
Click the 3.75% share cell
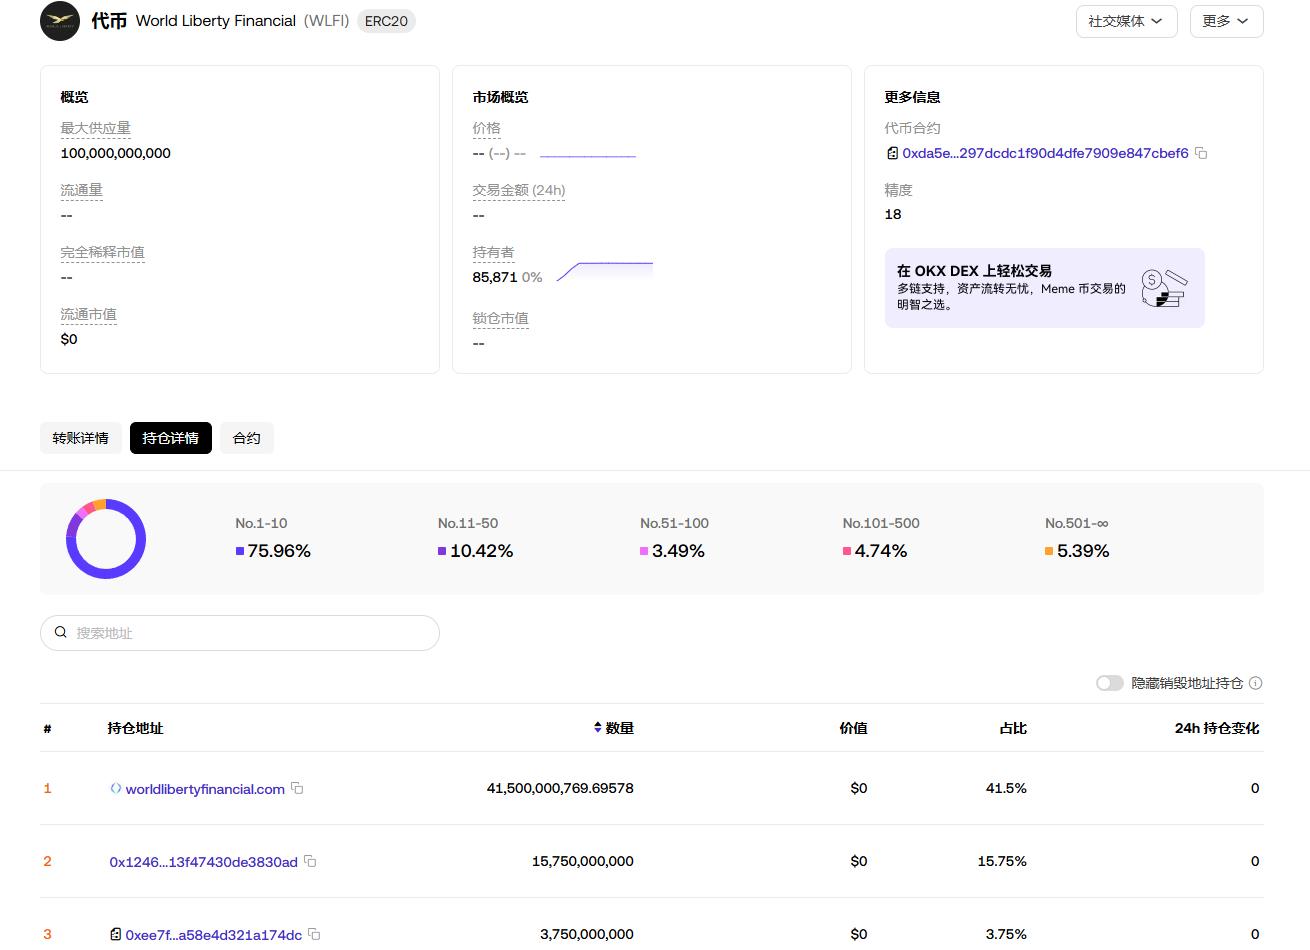pos(1006,934)
